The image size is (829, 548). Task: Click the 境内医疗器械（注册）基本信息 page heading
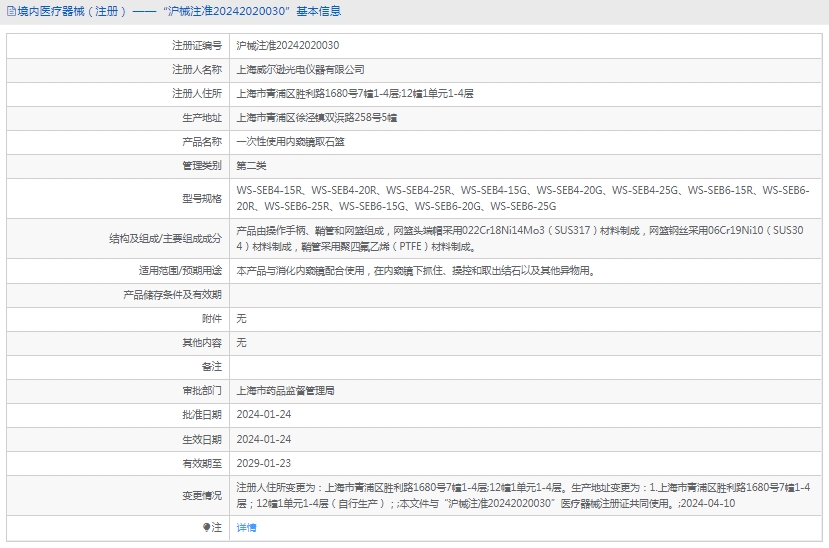coord(180,12)
